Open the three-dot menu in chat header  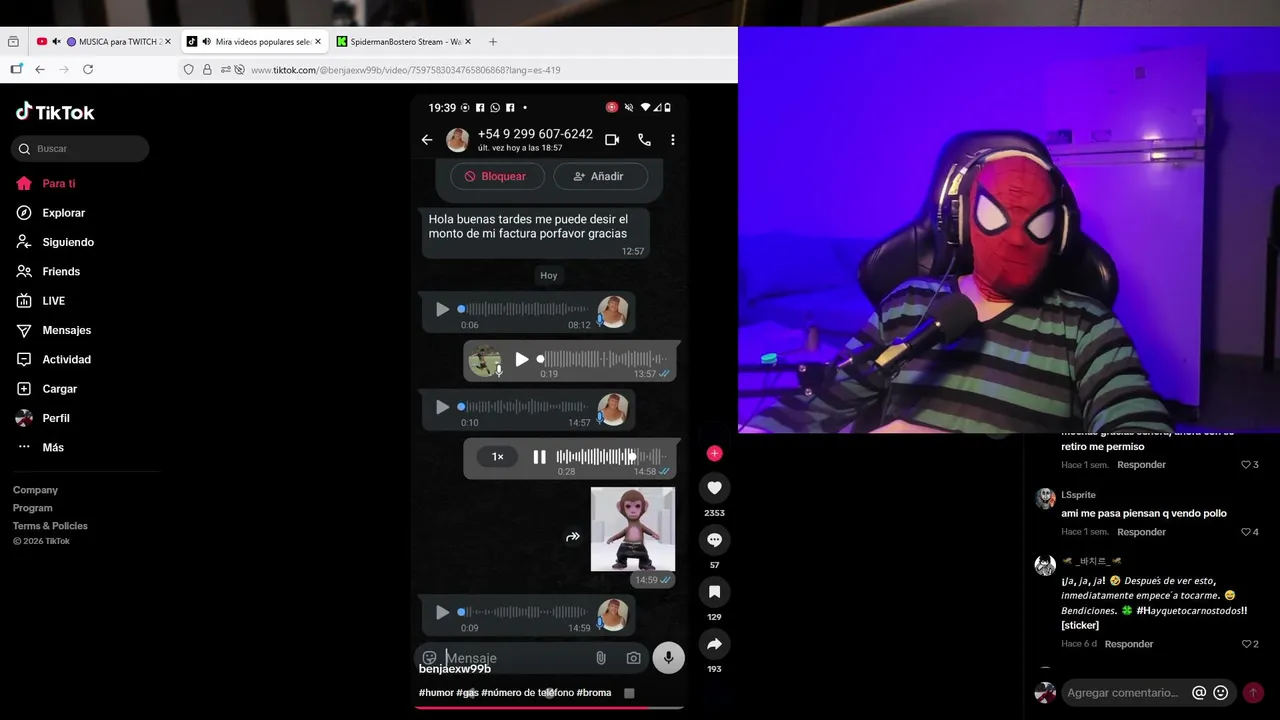coord(673,140)
